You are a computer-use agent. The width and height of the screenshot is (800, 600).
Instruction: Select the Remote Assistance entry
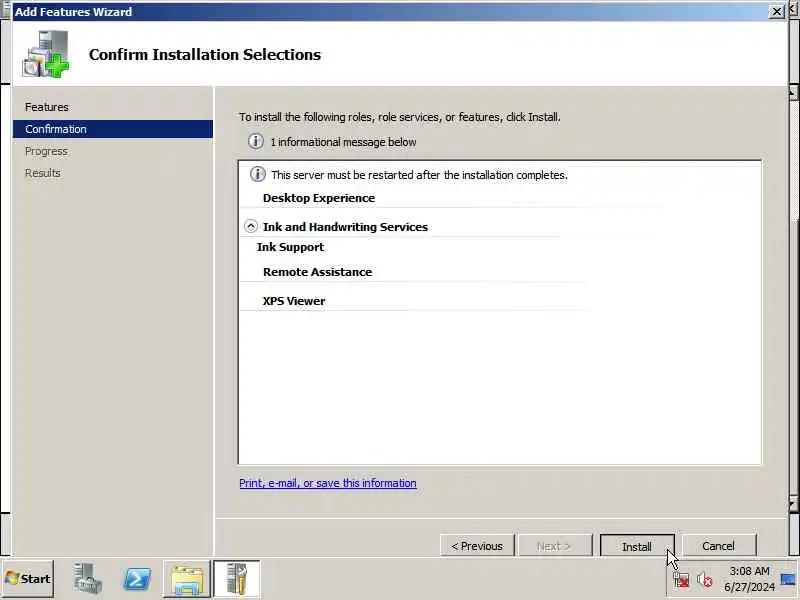click(x=317, y=272)
